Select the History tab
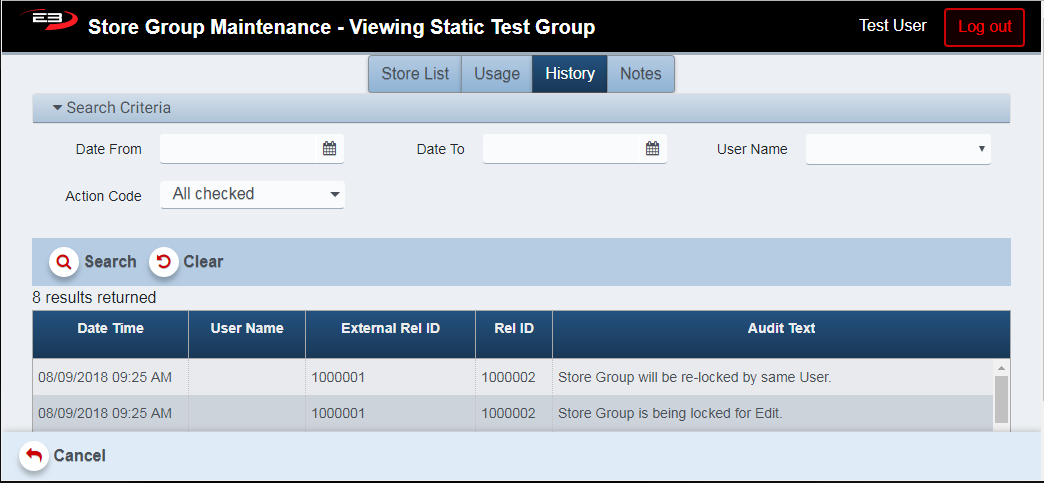The image size is (1044, 483). (x=570, y=74)
